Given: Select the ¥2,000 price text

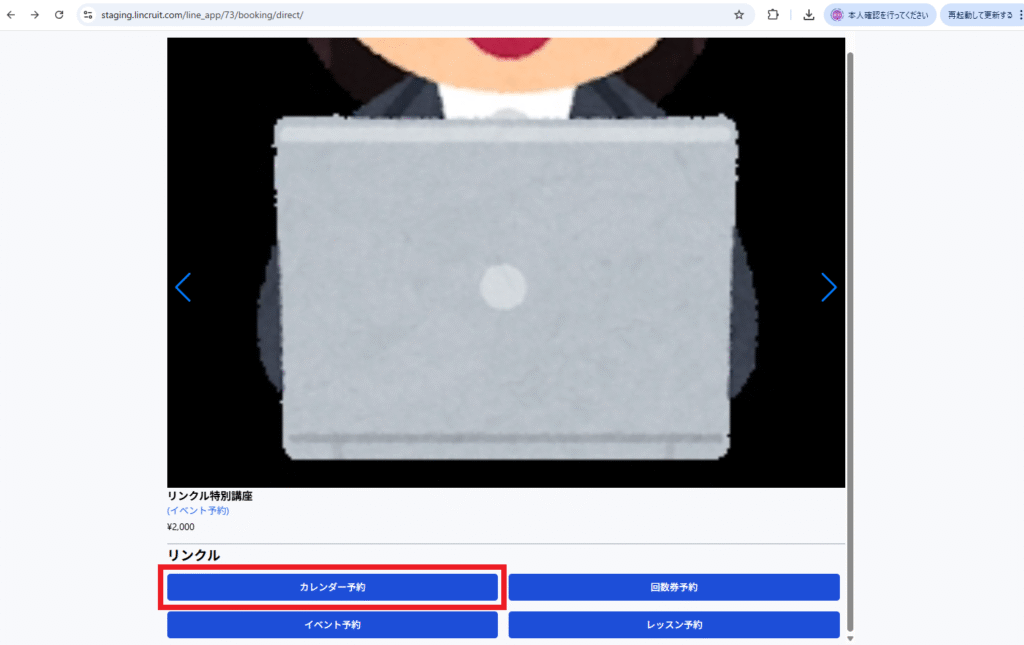Looking at the screenshot, I should click(x=181, y=527).
